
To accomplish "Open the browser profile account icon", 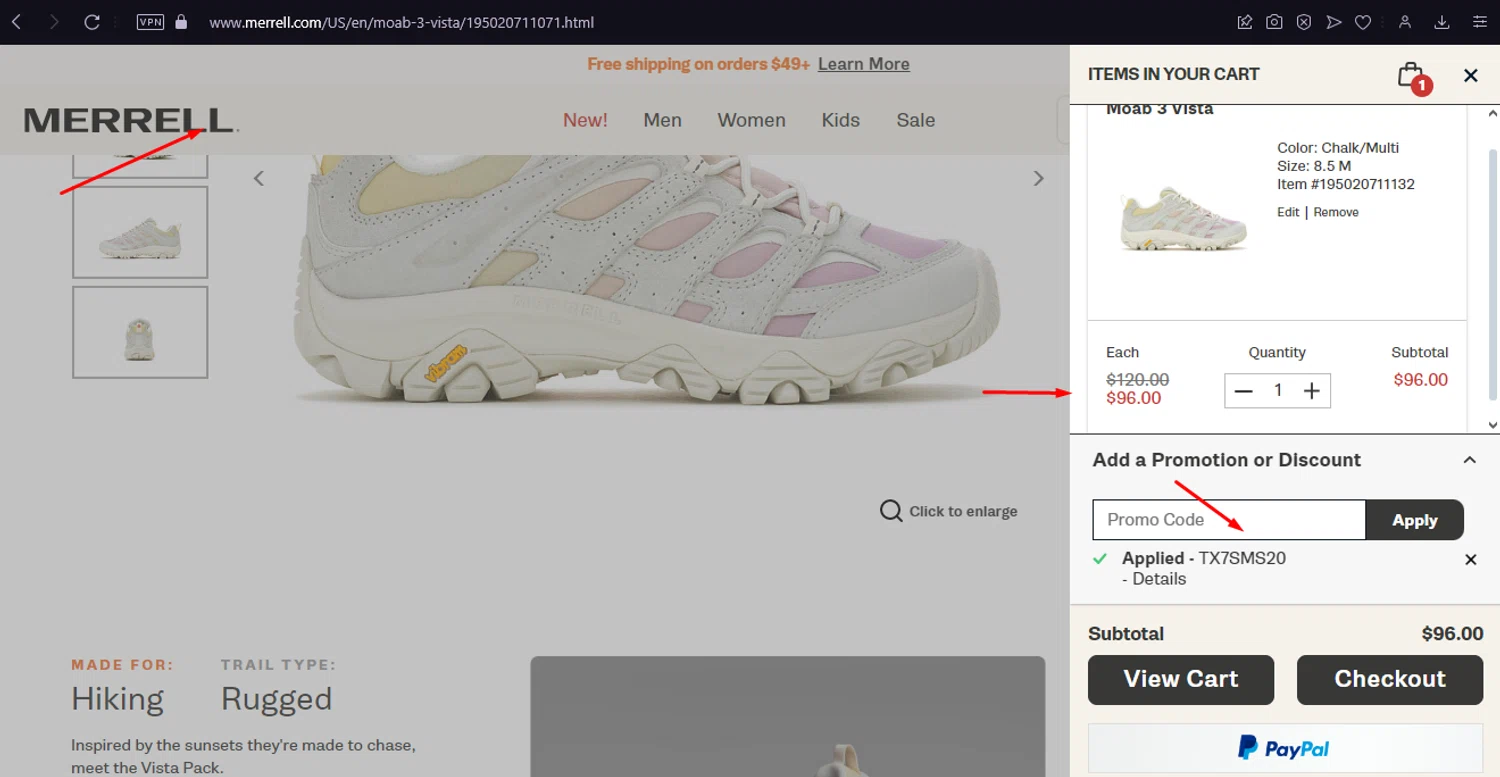I will pyautogui.click(x=1405, y=22).
